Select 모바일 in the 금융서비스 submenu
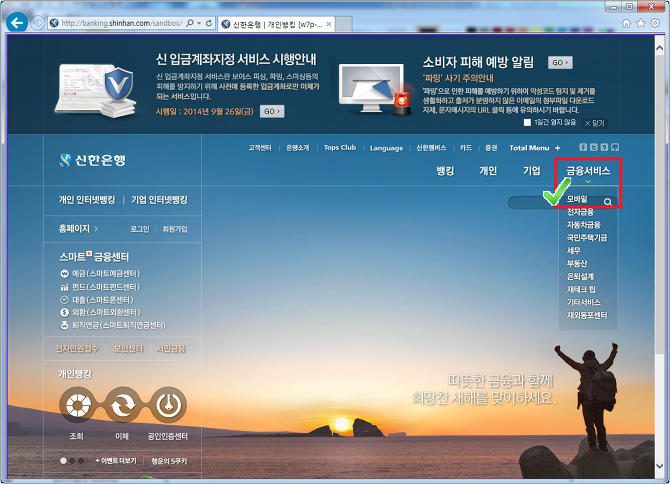This screenshot has width=670, height=484. pos(577,199)
